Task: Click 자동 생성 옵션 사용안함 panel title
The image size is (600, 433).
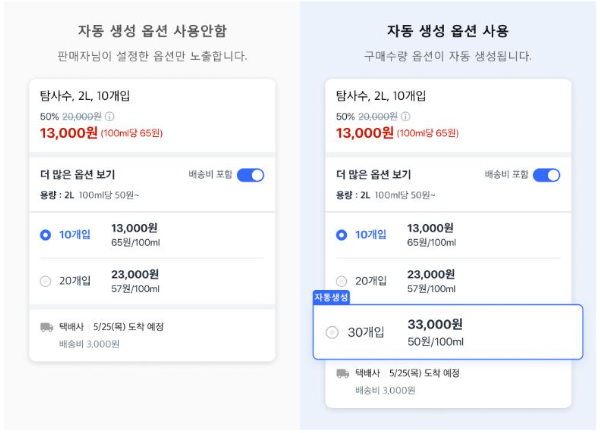Action: 152,31
